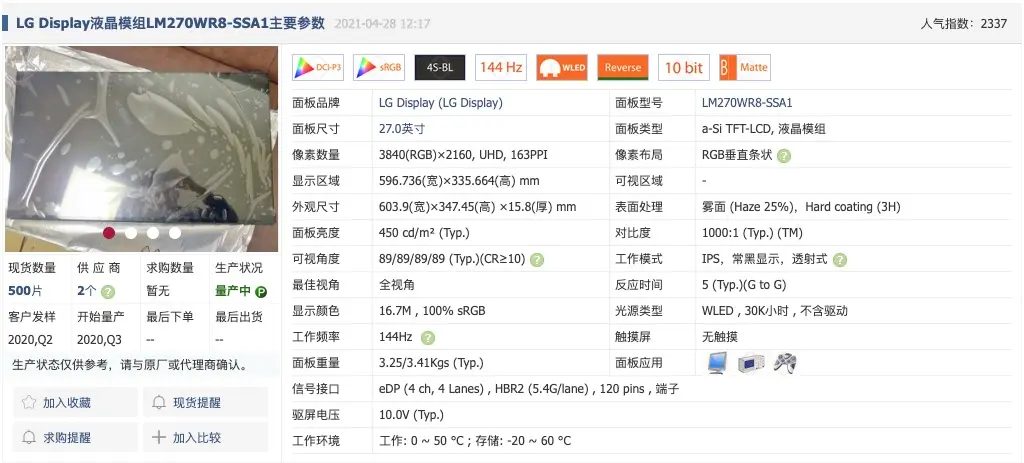
Task: Click the 10 bit badge
Action: tap(684, 67)
